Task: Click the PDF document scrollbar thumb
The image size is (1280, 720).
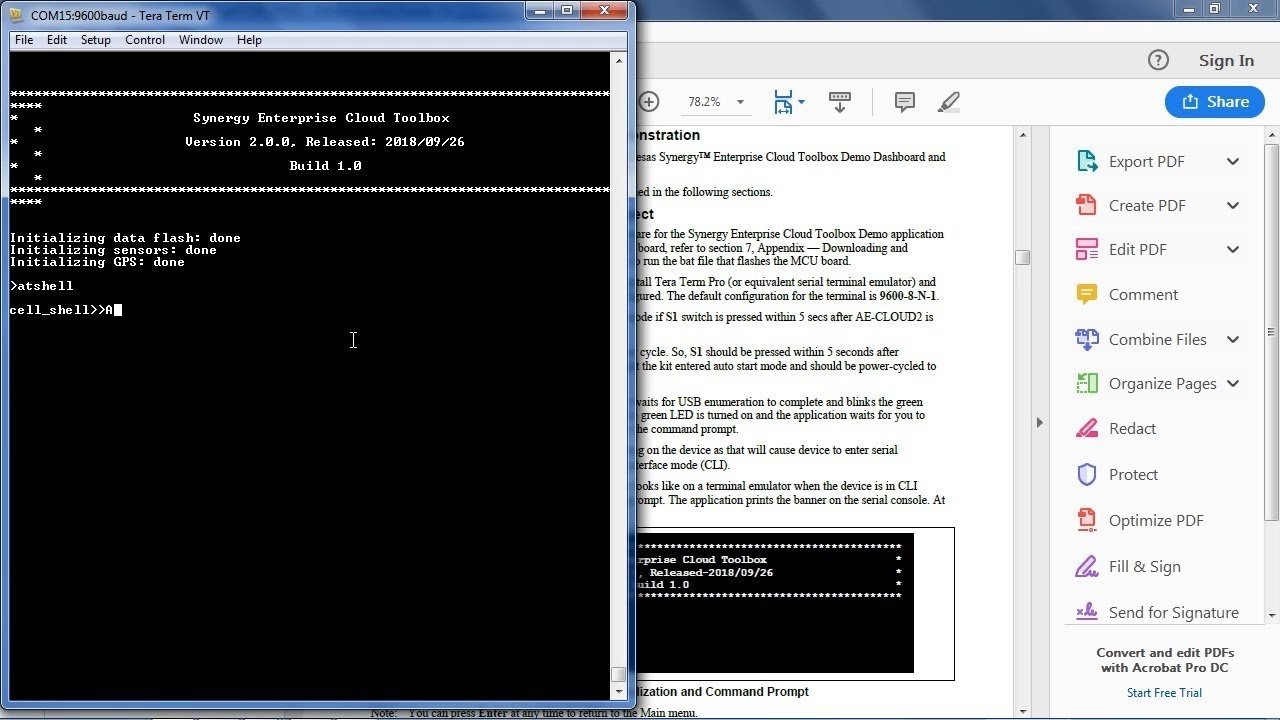Action: pyautogui.click(x=1022, y=257)
